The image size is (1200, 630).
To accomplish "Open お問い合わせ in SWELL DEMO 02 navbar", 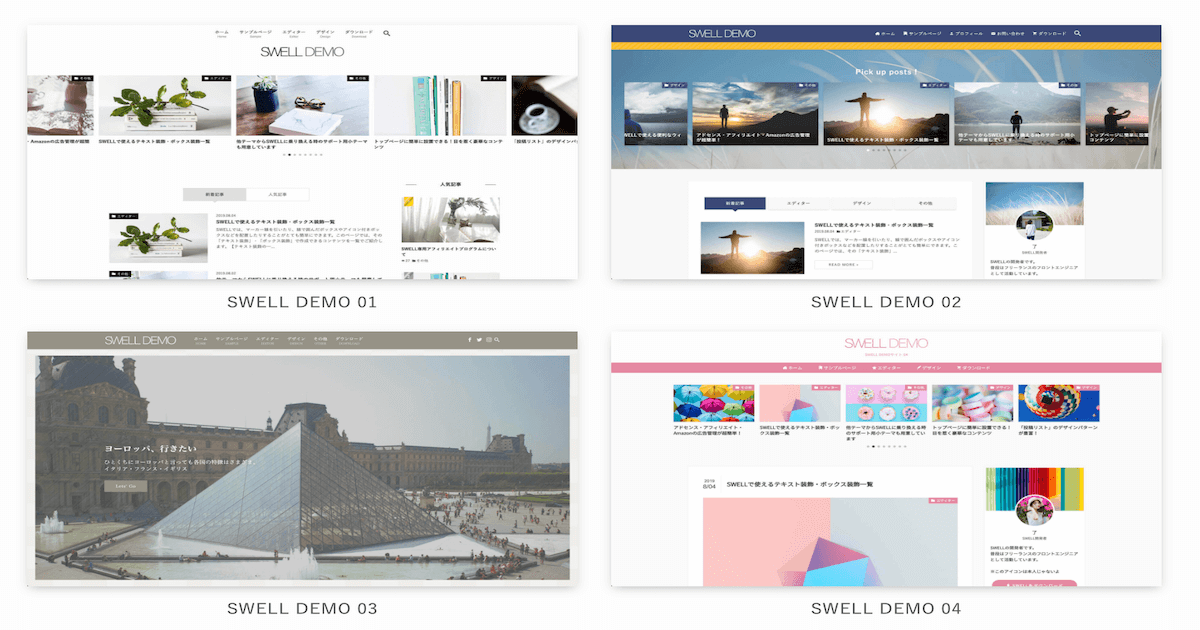I will click(1009, 33).
